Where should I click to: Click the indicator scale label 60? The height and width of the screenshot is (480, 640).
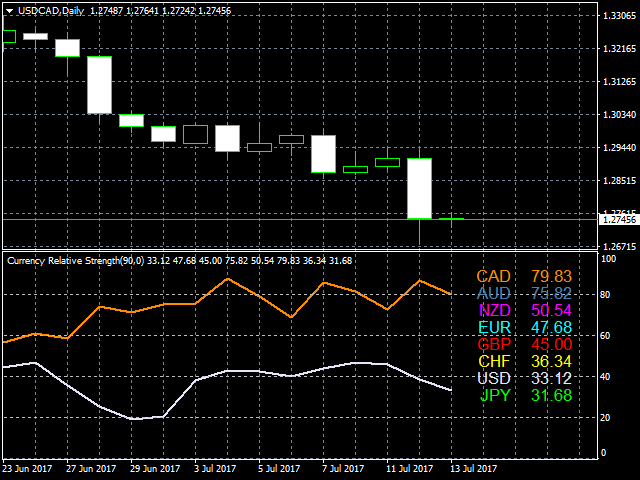click(x=606, y=336)
